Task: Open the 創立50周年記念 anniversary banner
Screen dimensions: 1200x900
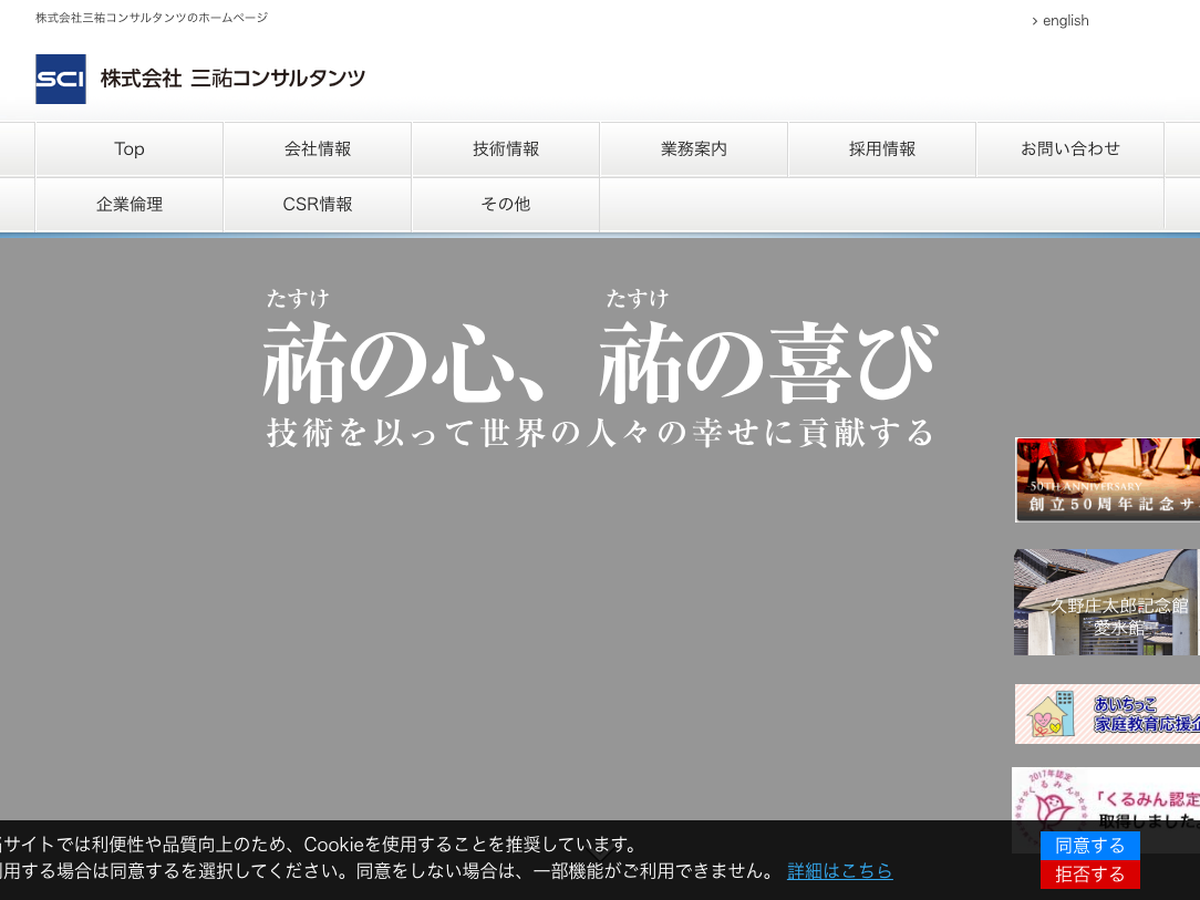Action: click(x=1107, y=480)
